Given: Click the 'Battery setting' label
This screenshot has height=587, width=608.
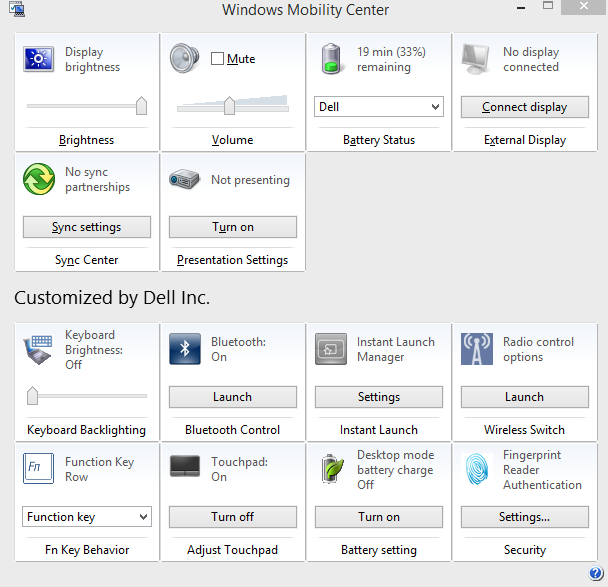Looking at the screenshot, I should click(x=379, y=550).
